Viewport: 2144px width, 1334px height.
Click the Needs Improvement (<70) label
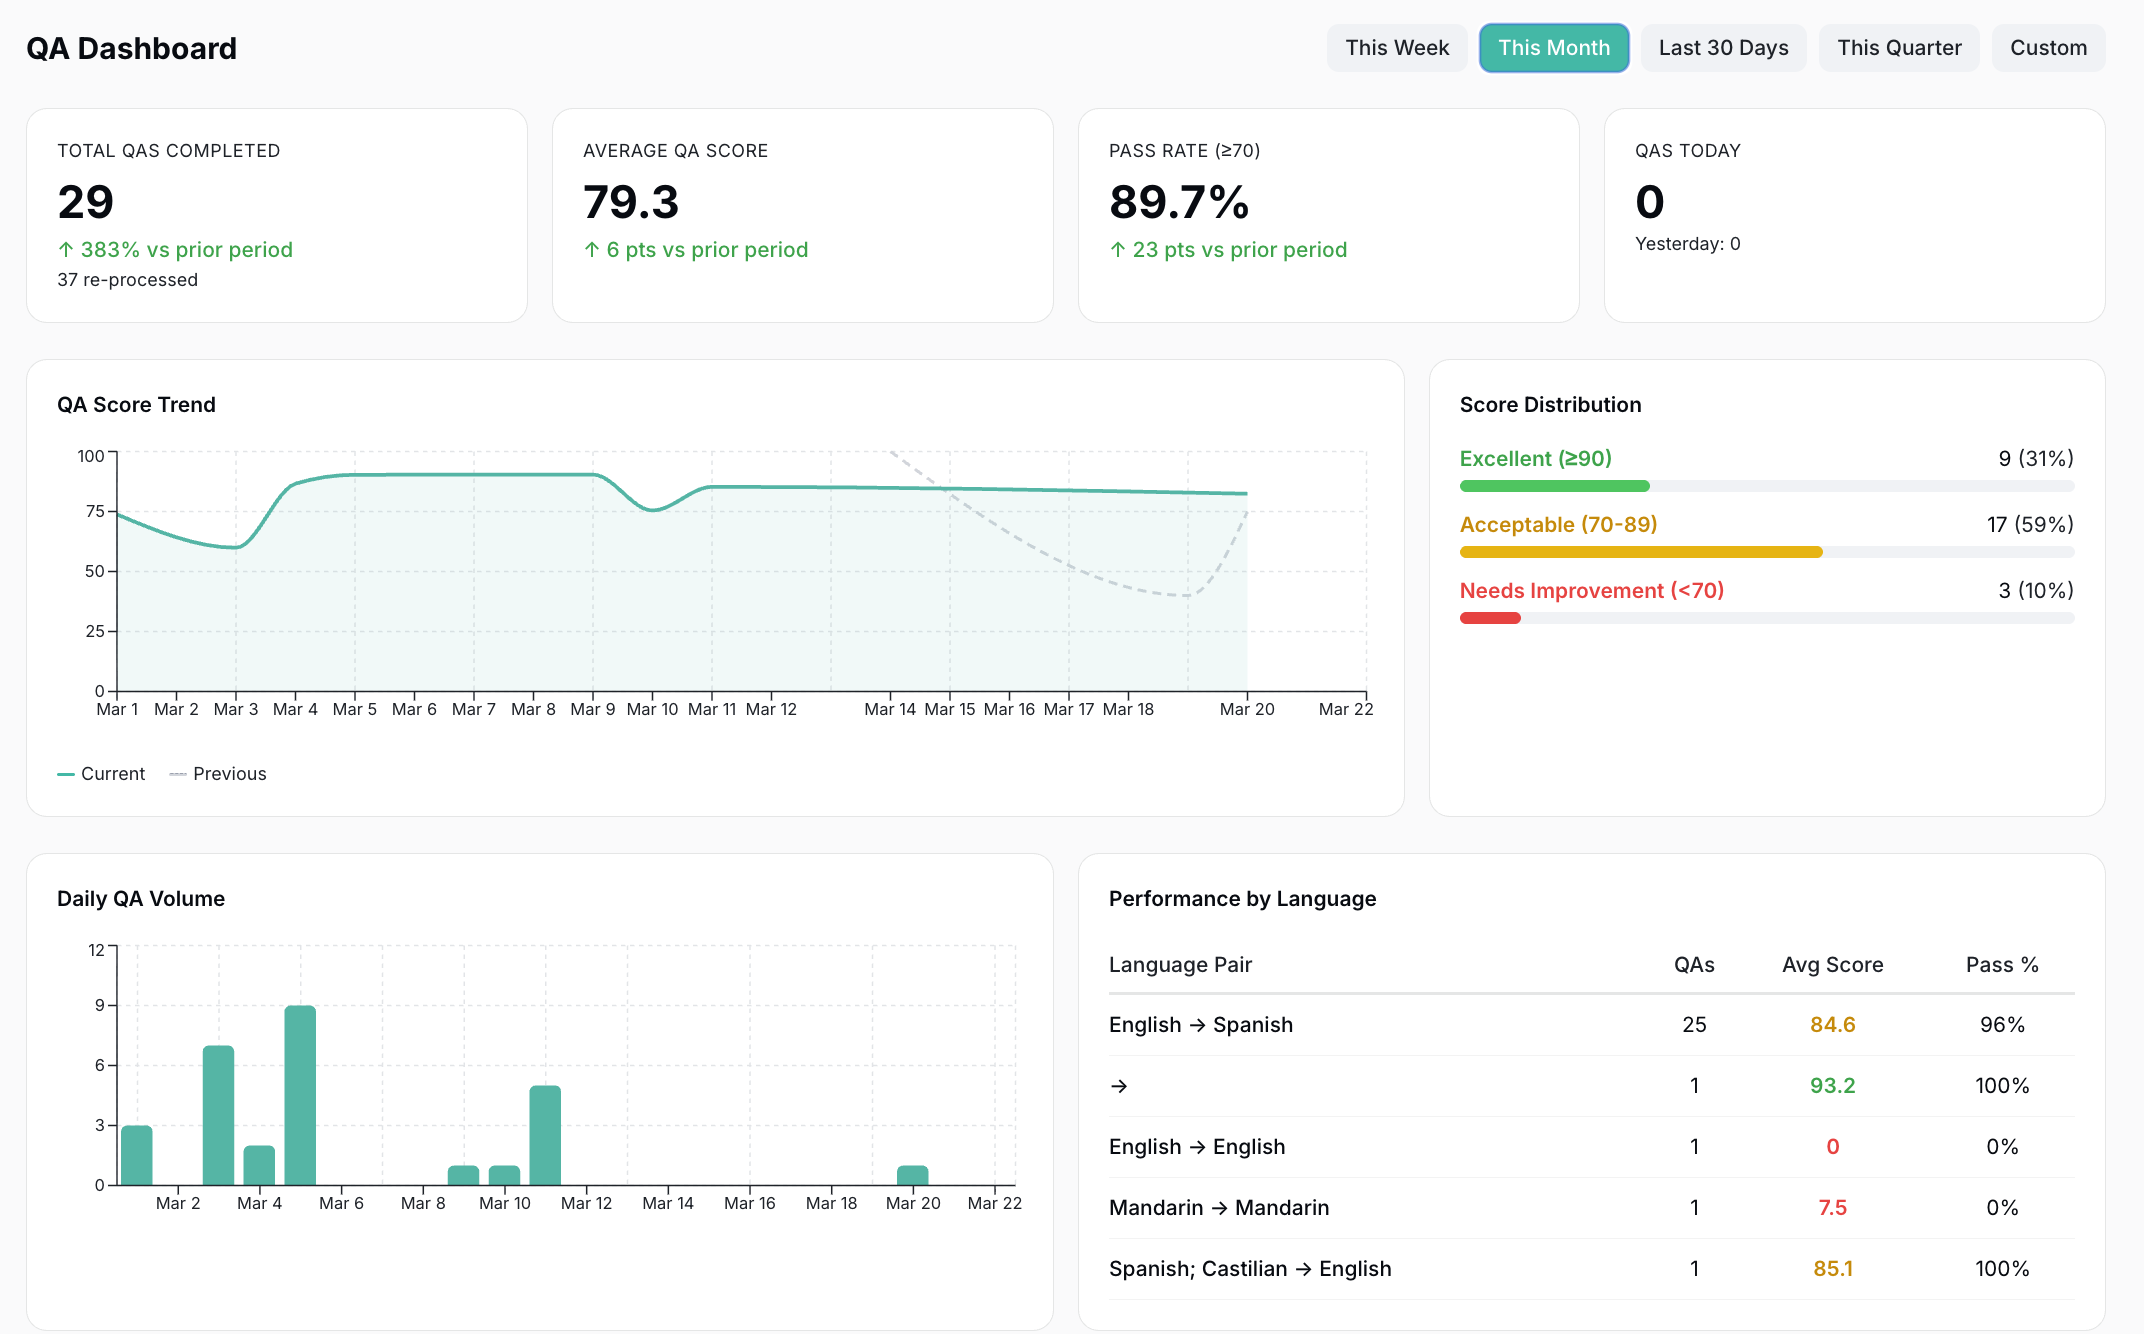coord(1590,590)
